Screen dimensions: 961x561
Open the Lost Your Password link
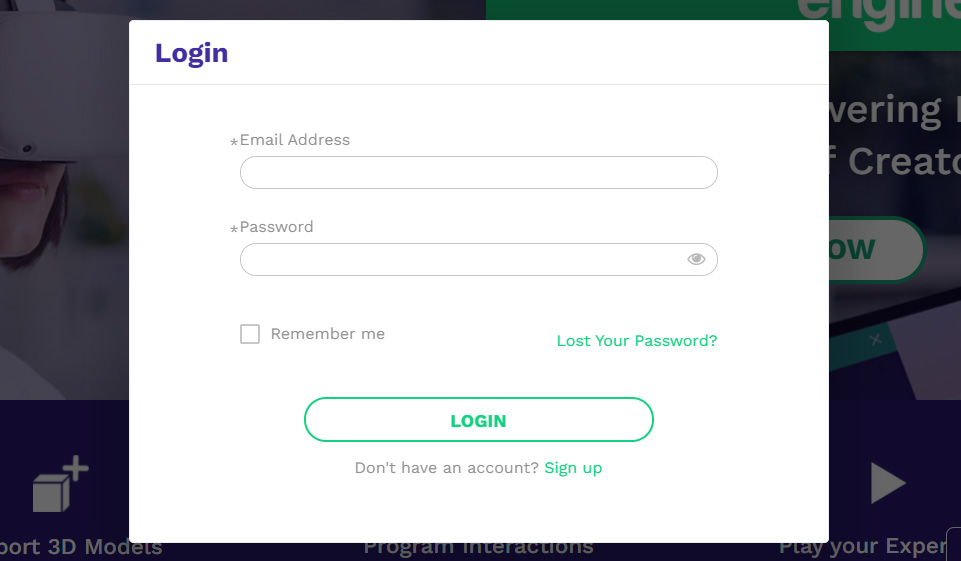click(636, 341)
